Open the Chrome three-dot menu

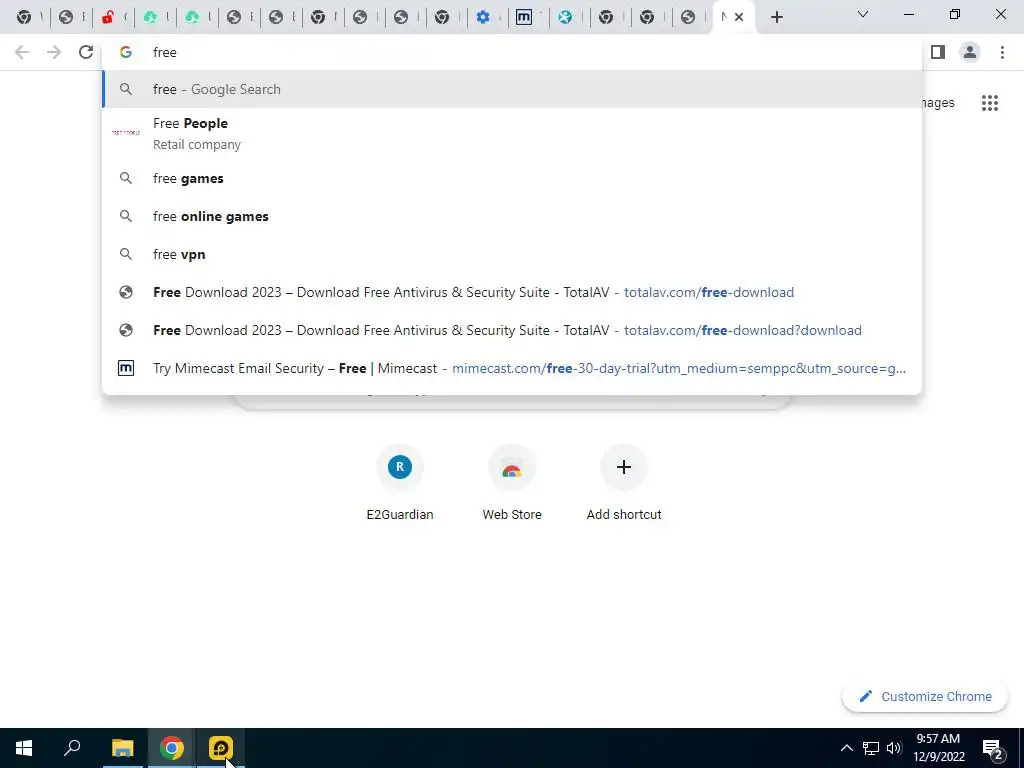(1002, 52)
